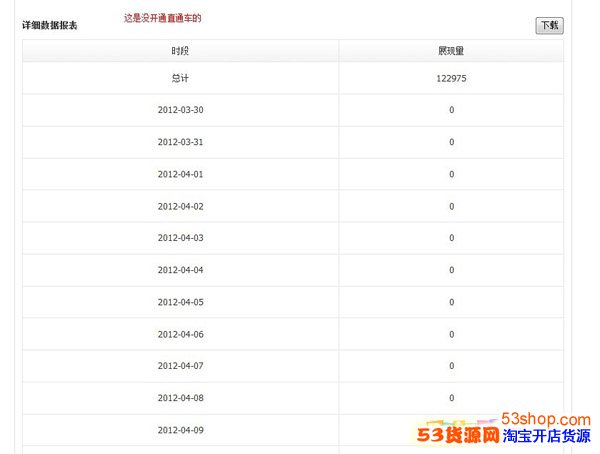
Task: Click the 0 value in 2012-03-31 row
Action: pos(452,142)
